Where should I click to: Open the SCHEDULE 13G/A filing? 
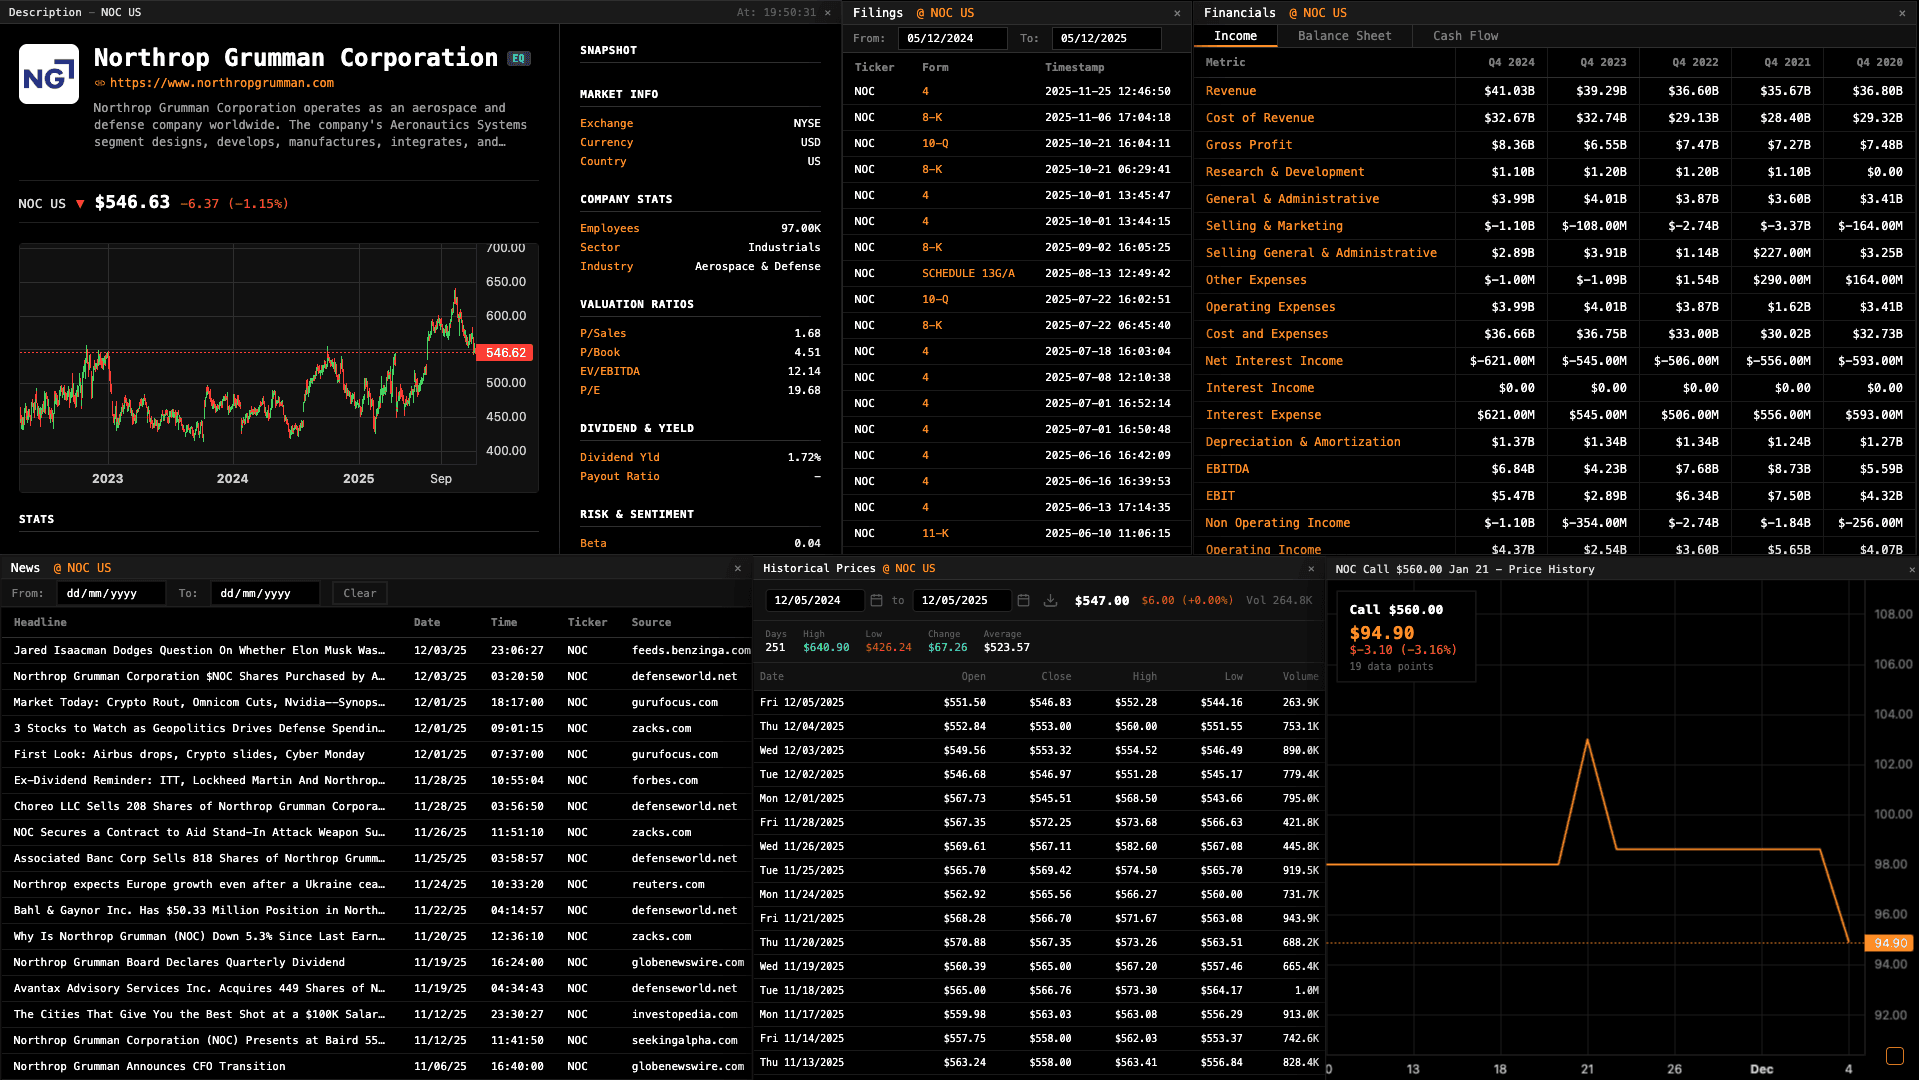[1017, 273]
